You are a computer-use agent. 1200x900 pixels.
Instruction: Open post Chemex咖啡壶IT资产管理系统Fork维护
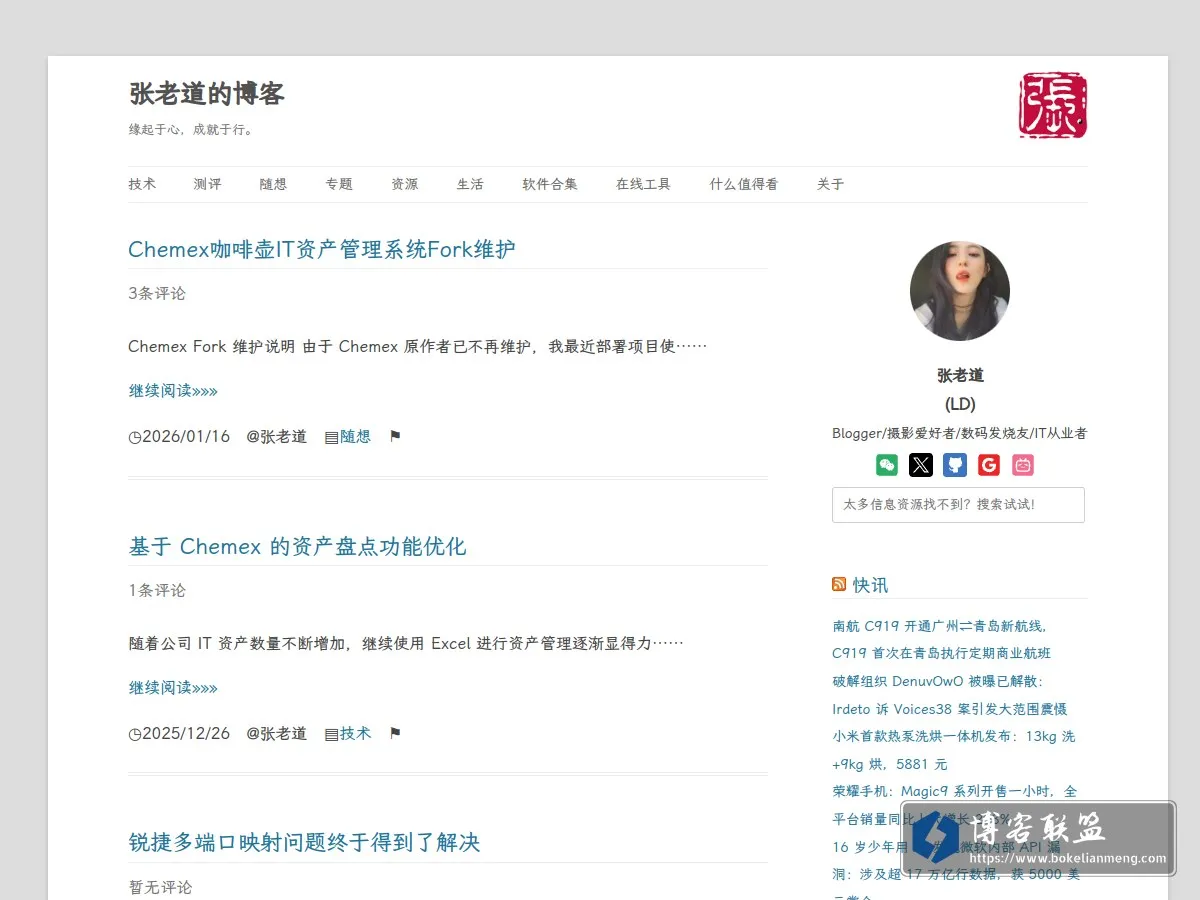(x=322, y=249)
